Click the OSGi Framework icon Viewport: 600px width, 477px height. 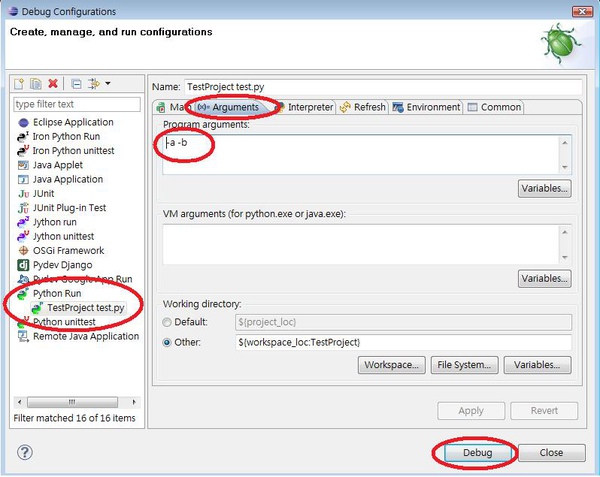[x=23, y=251]
